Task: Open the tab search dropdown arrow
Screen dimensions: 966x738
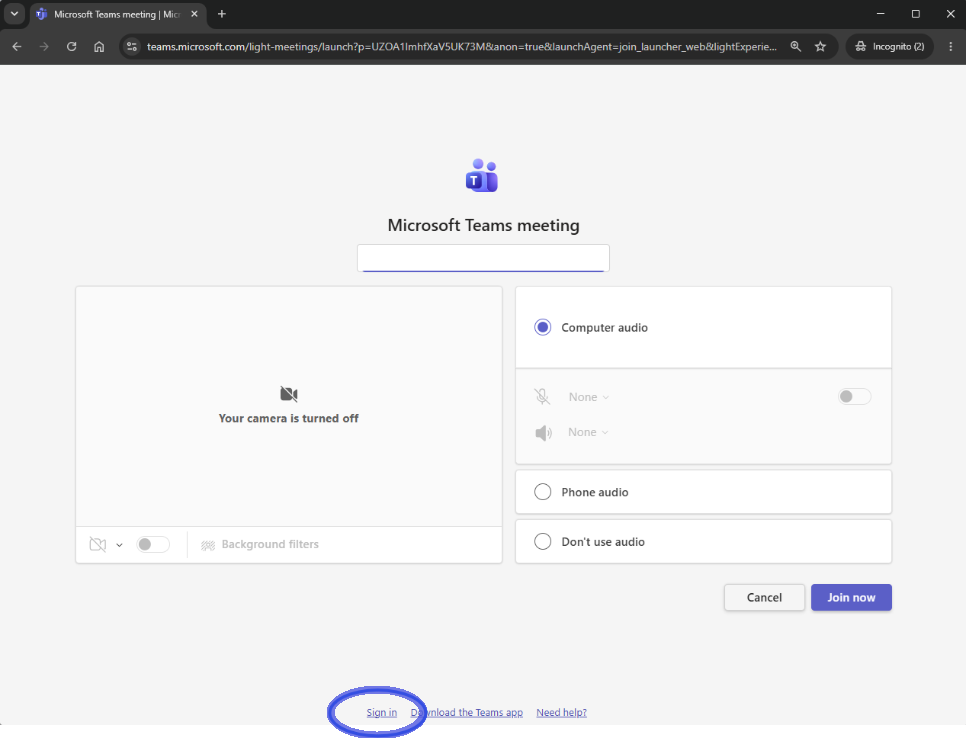Action: point(14,14)
